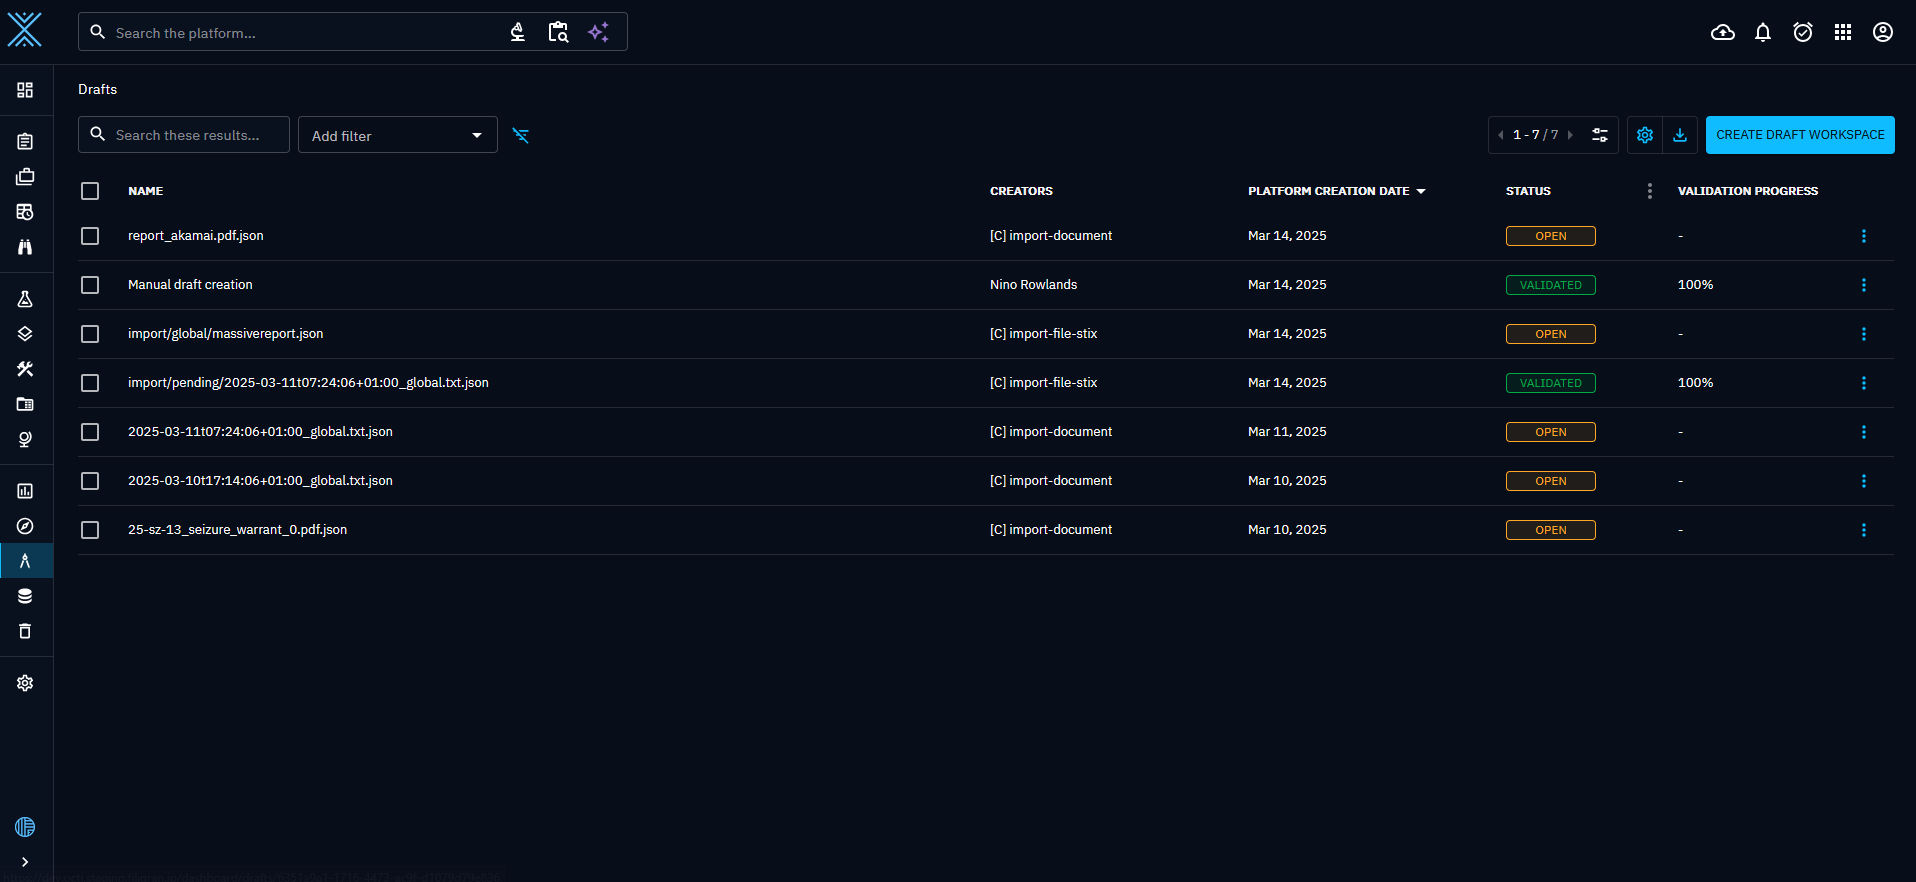Open the import/global/massivereport.json draft
This screenshot has width=1916, height=882.
(226, 334)
